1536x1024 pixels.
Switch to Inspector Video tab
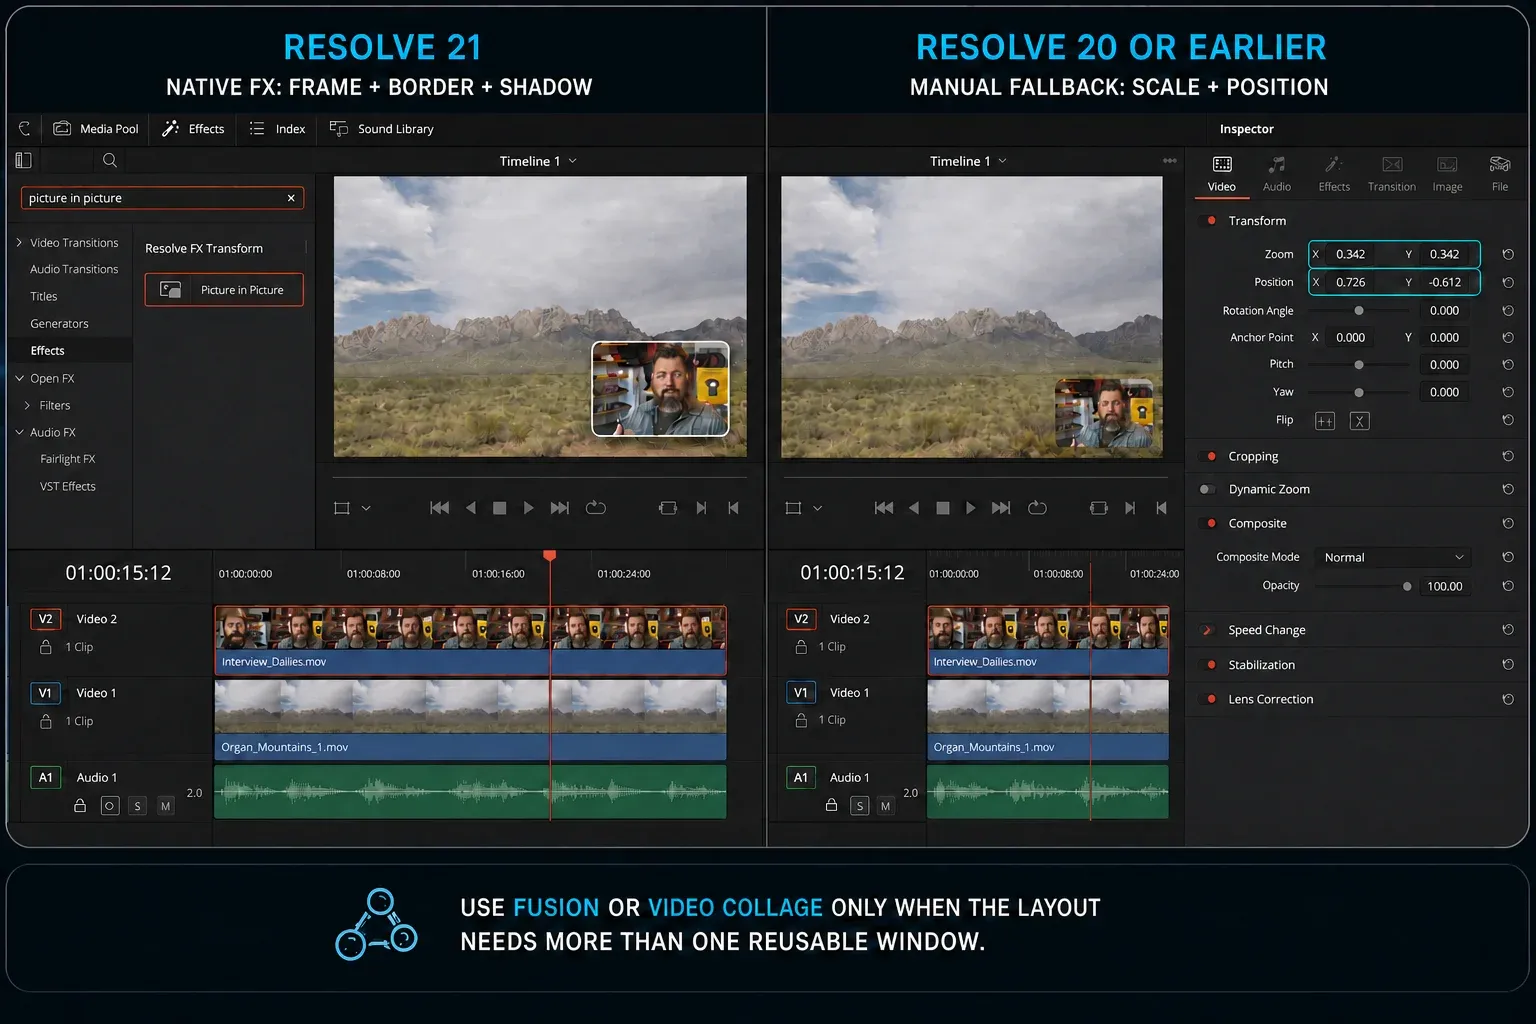[1222, 173]
